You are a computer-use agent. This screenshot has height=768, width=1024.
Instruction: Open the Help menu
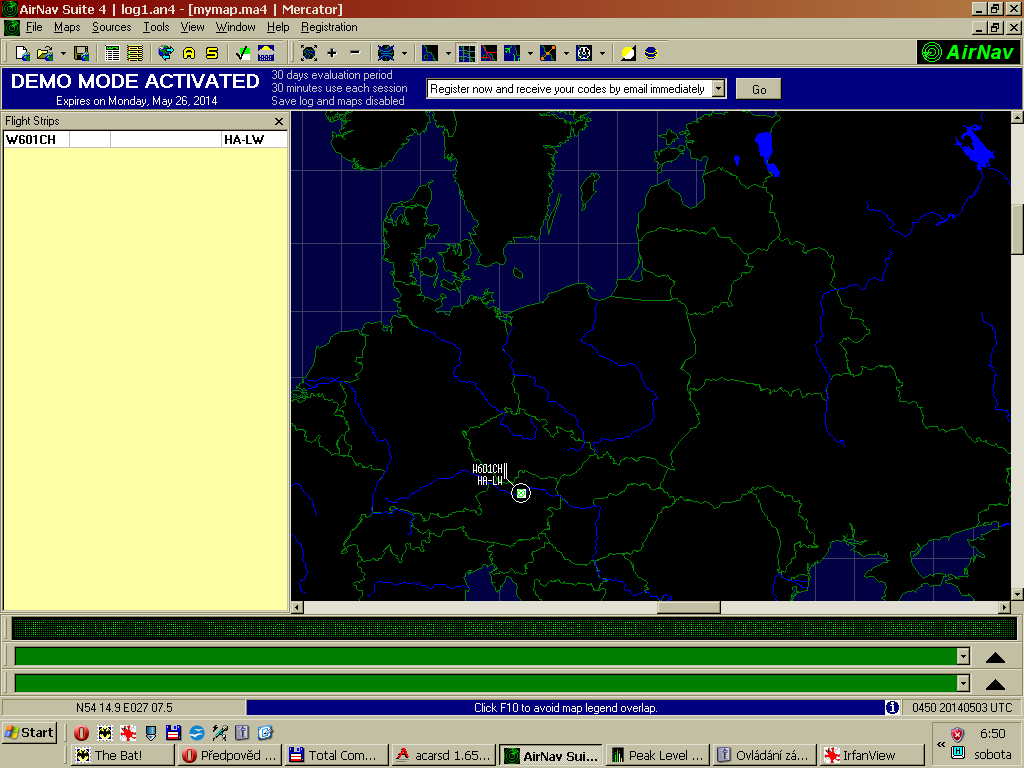pyautogui.click(x=278, y=27)
